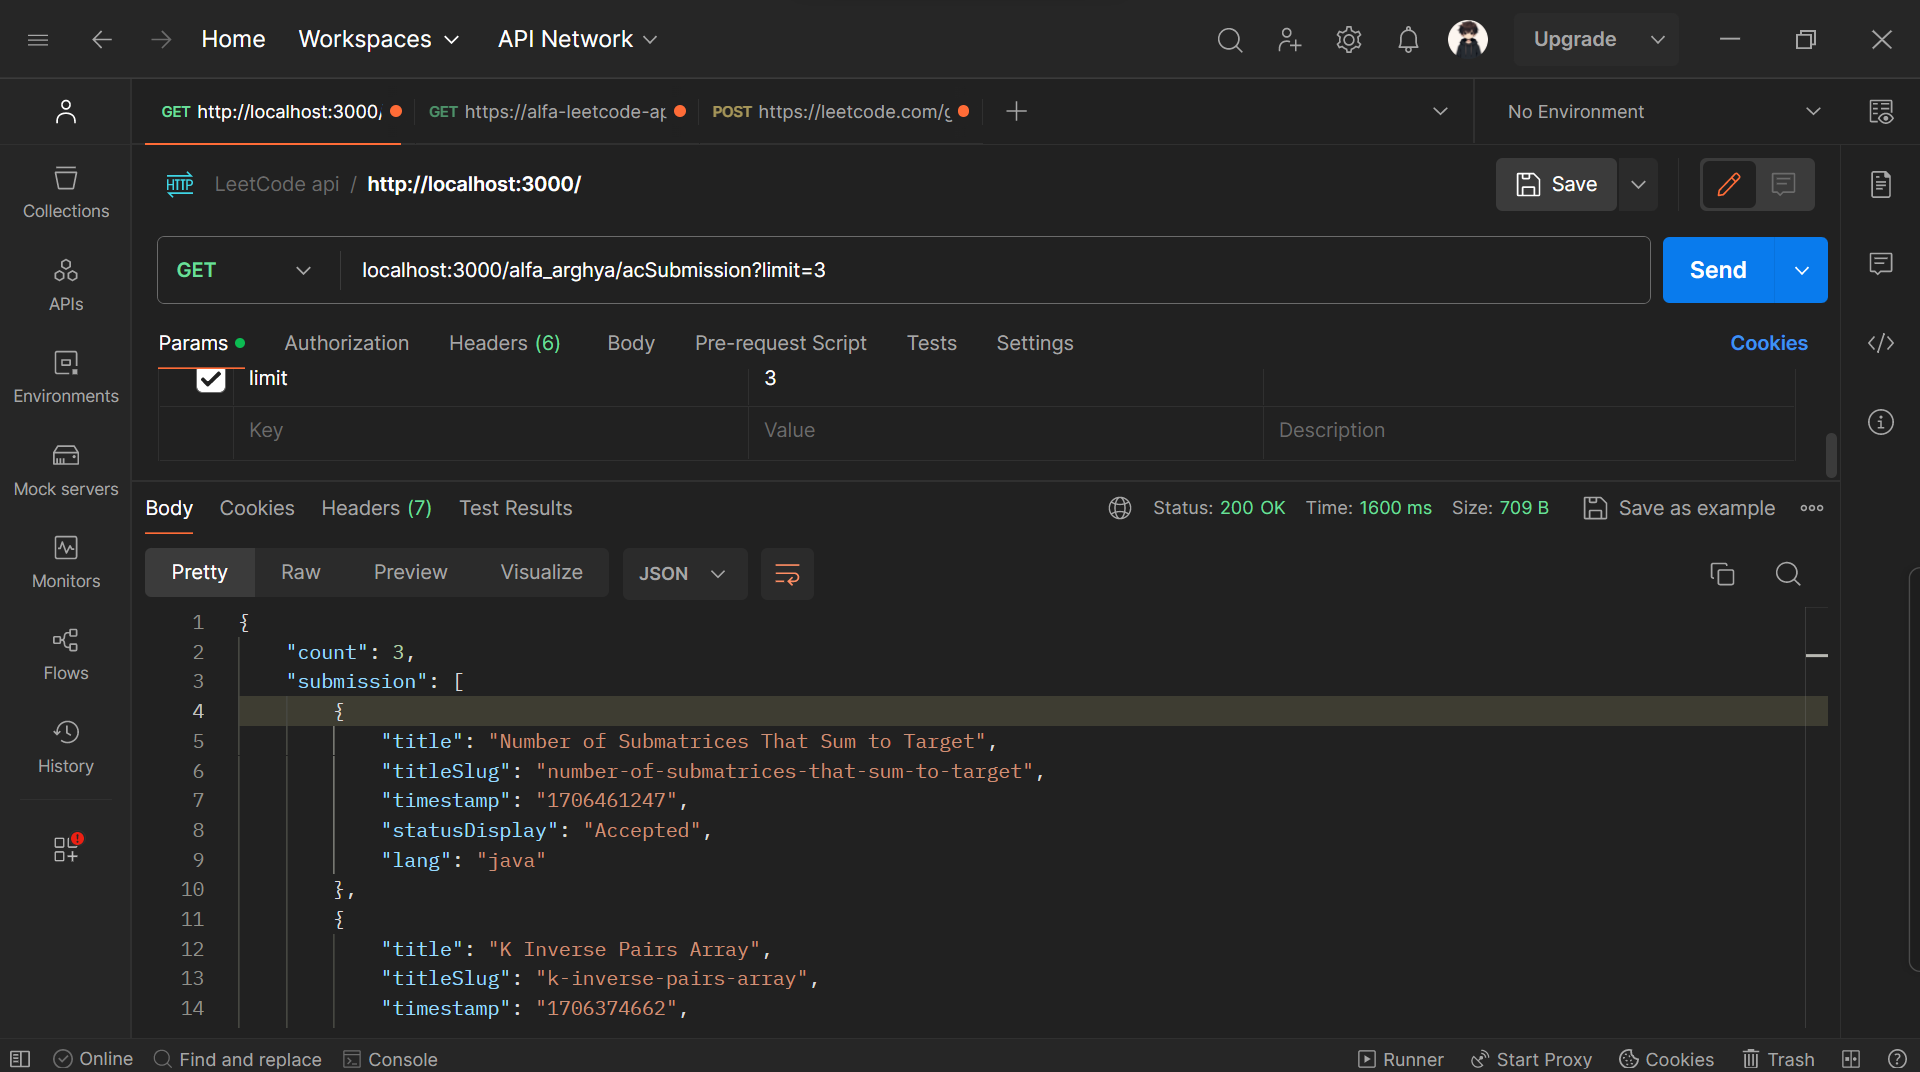Open the code snippet panel icon

1880,343
